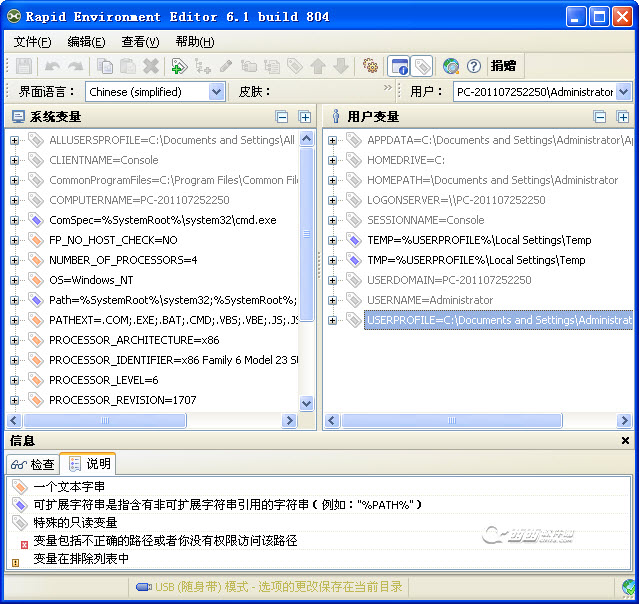The image size is (639, 604).
Task: Expand all in the 用户变量 panel
Action: pos(623,117)
